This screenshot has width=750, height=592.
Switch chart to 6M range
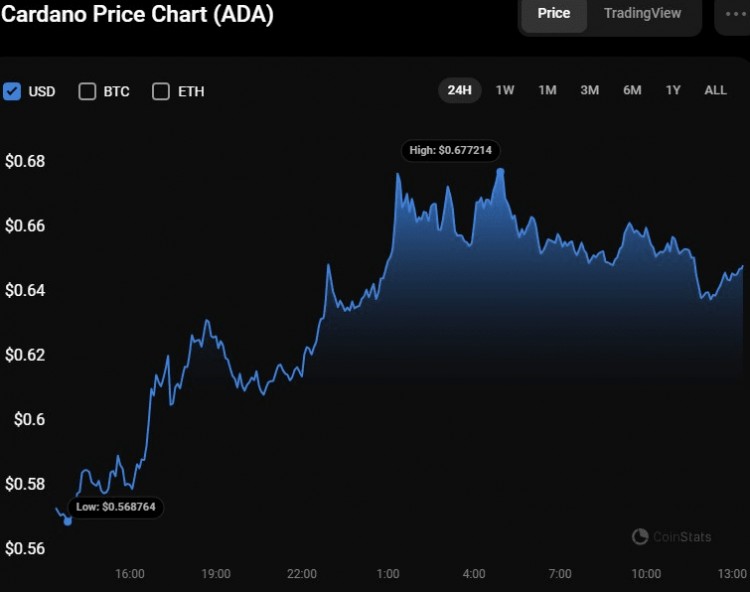point(632,90)
